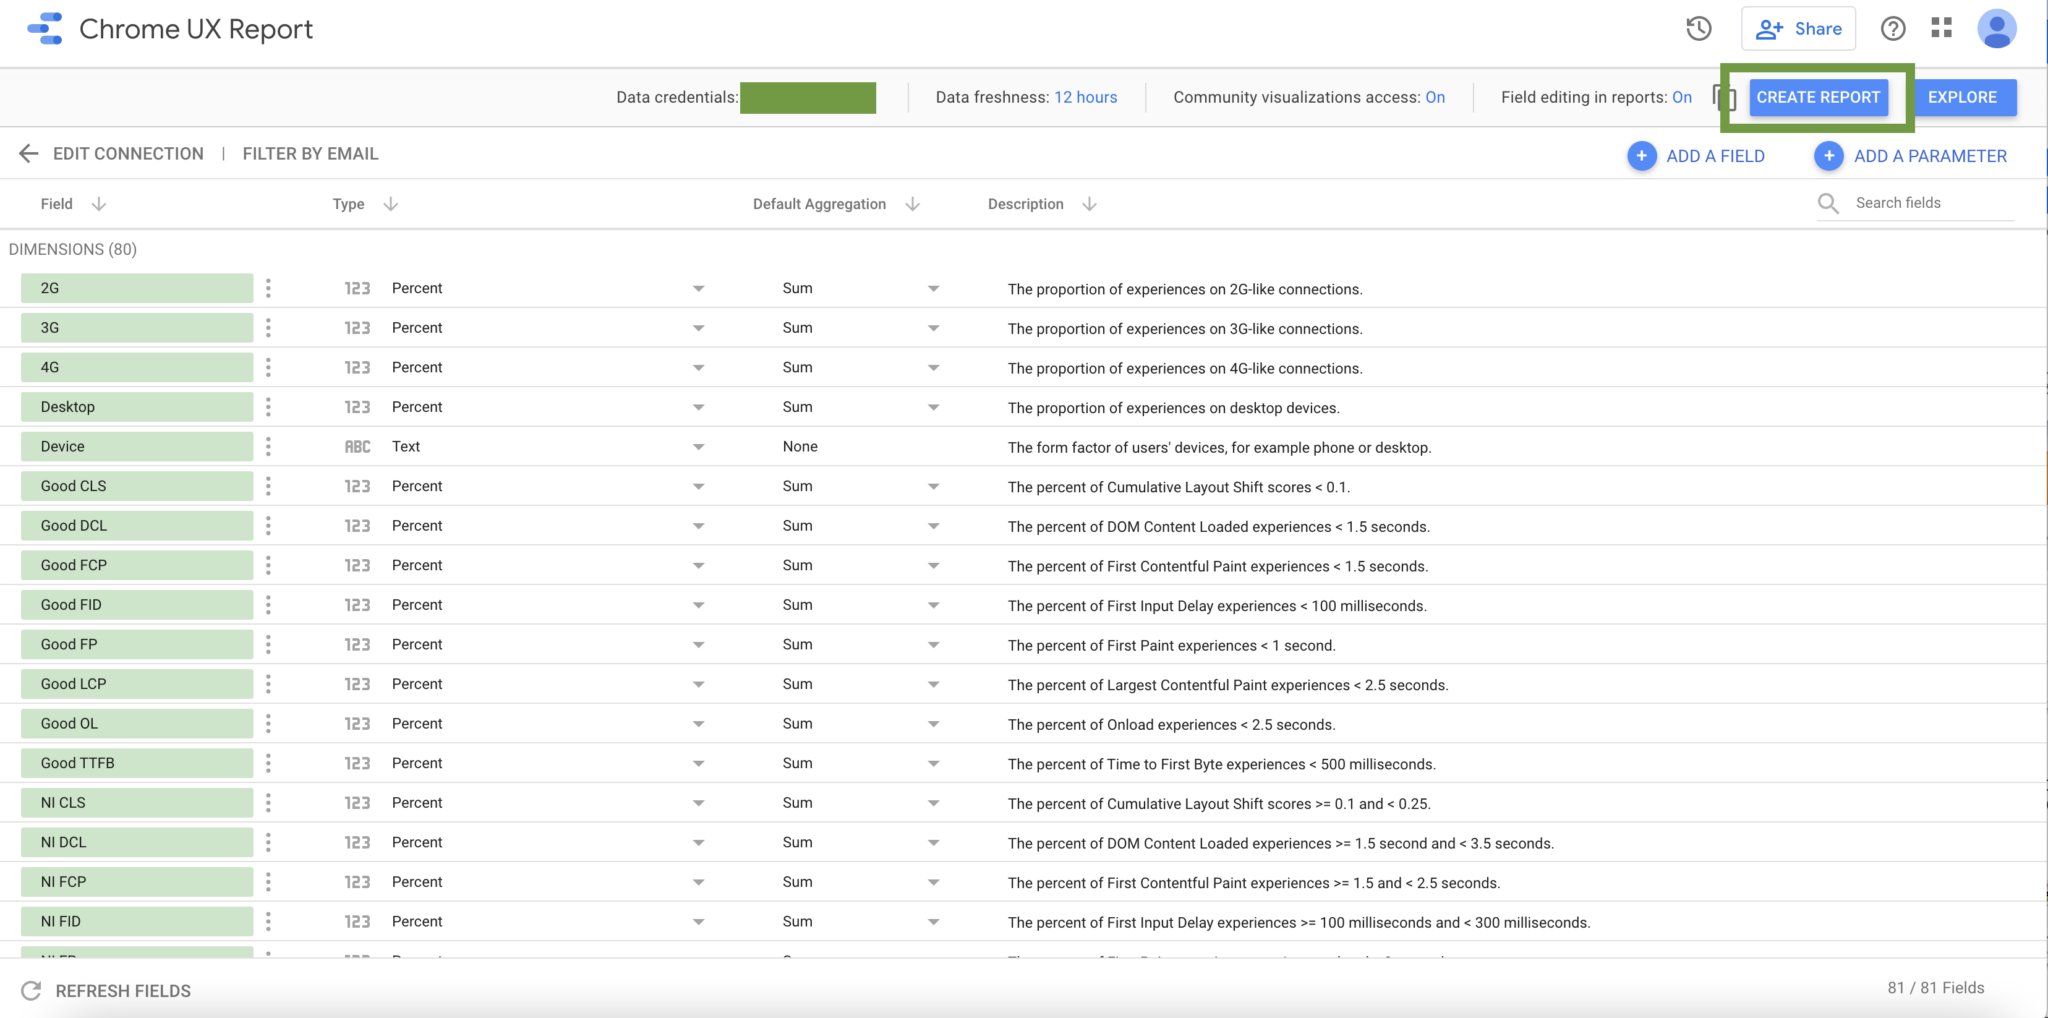Open aggregation dropdown for NI DCL
Viewport: 2048px width, 1018px height.
click(934, 843)
